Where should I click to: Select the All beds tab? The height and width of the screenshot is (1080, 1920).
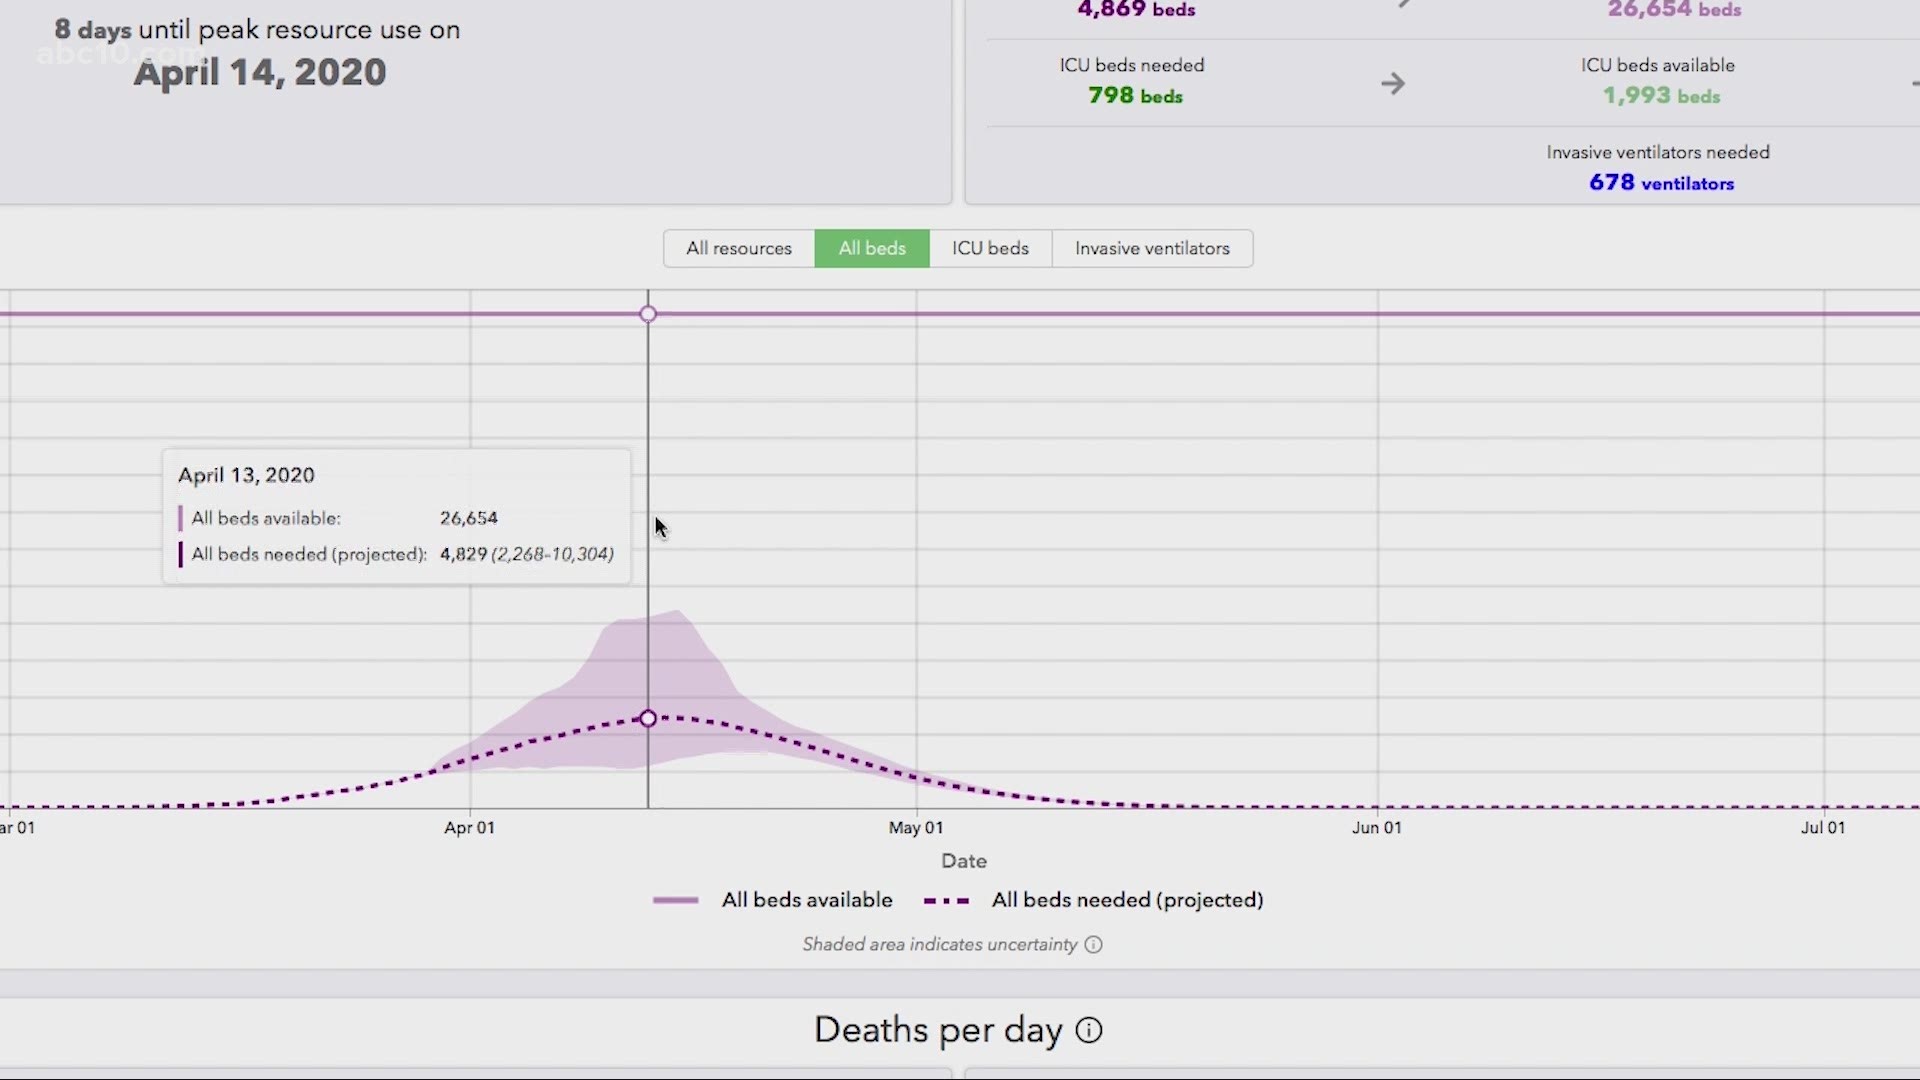(872, 248)
